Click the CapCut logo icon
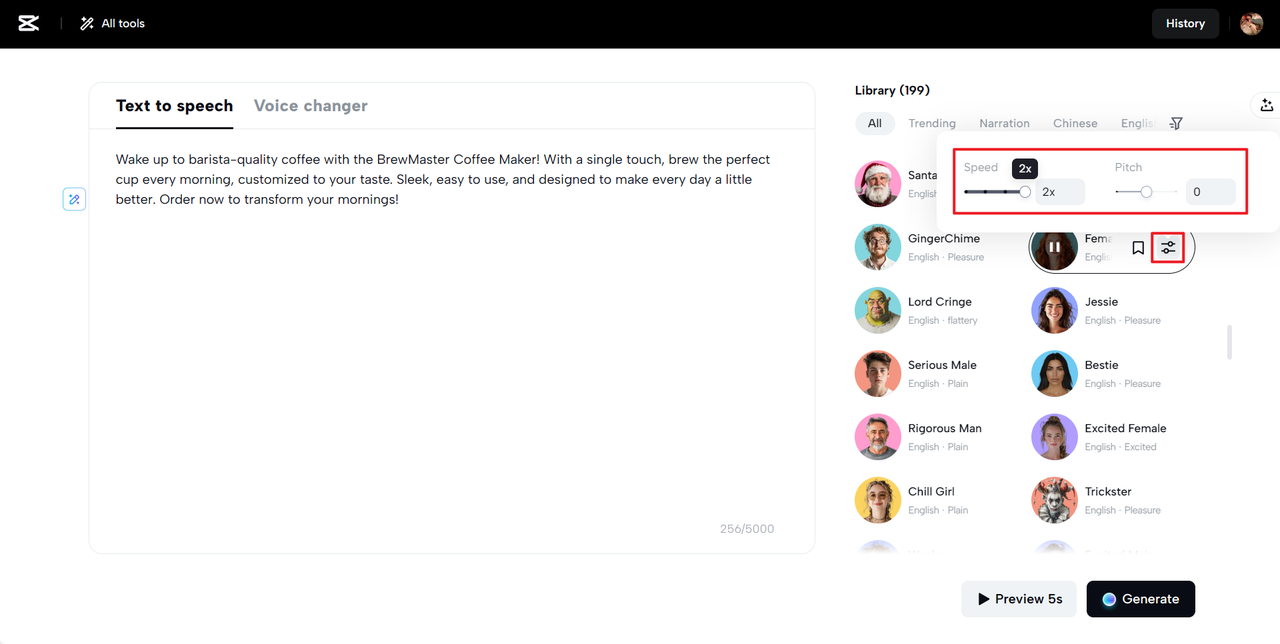Viewport: 1280px width, 644px height. (29, 23)
